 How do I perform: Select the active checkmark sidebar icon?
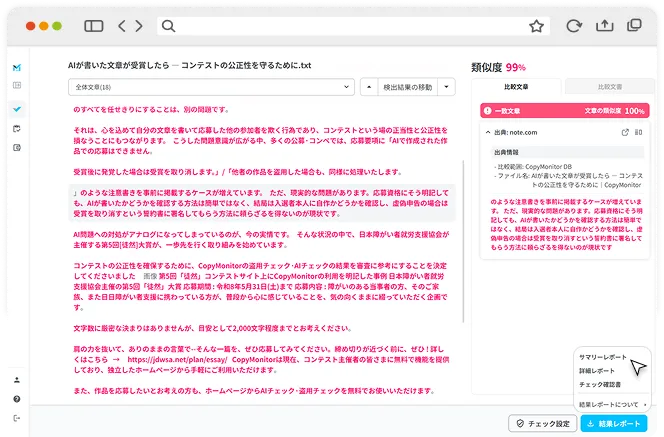point(17,109)
